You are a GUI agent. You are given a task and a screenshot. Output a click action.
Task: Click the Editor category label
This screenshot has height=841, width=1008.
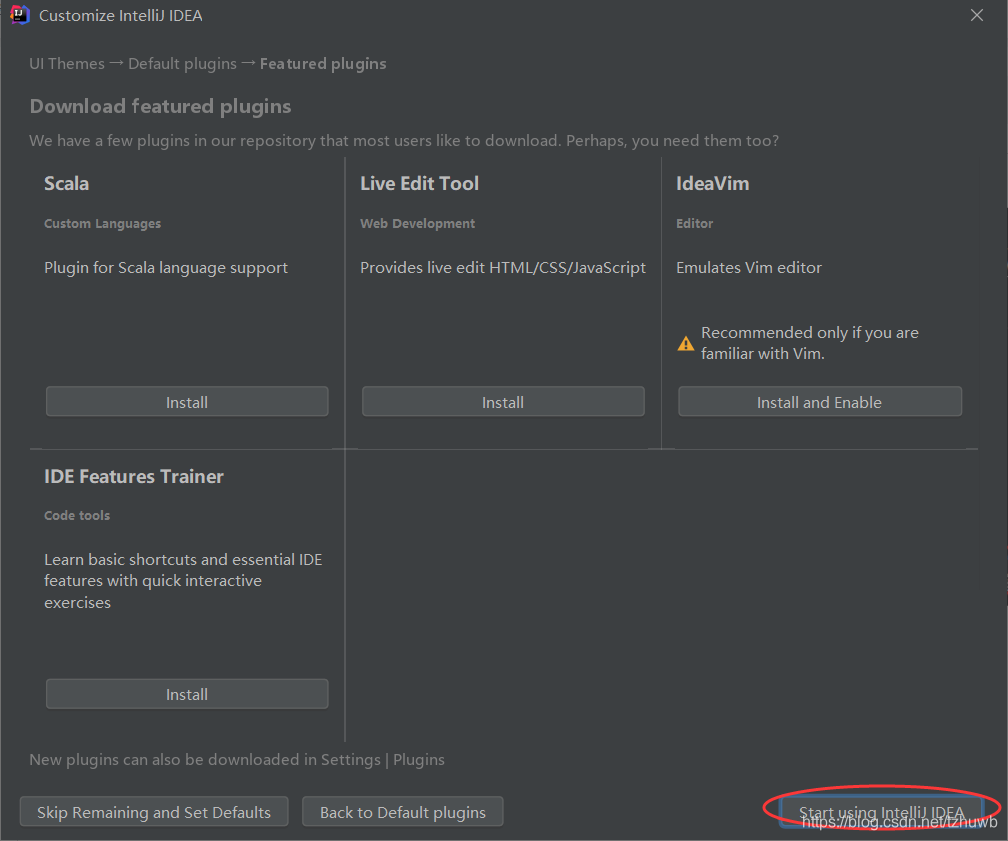pyautogui.click(x=694, y=224)
